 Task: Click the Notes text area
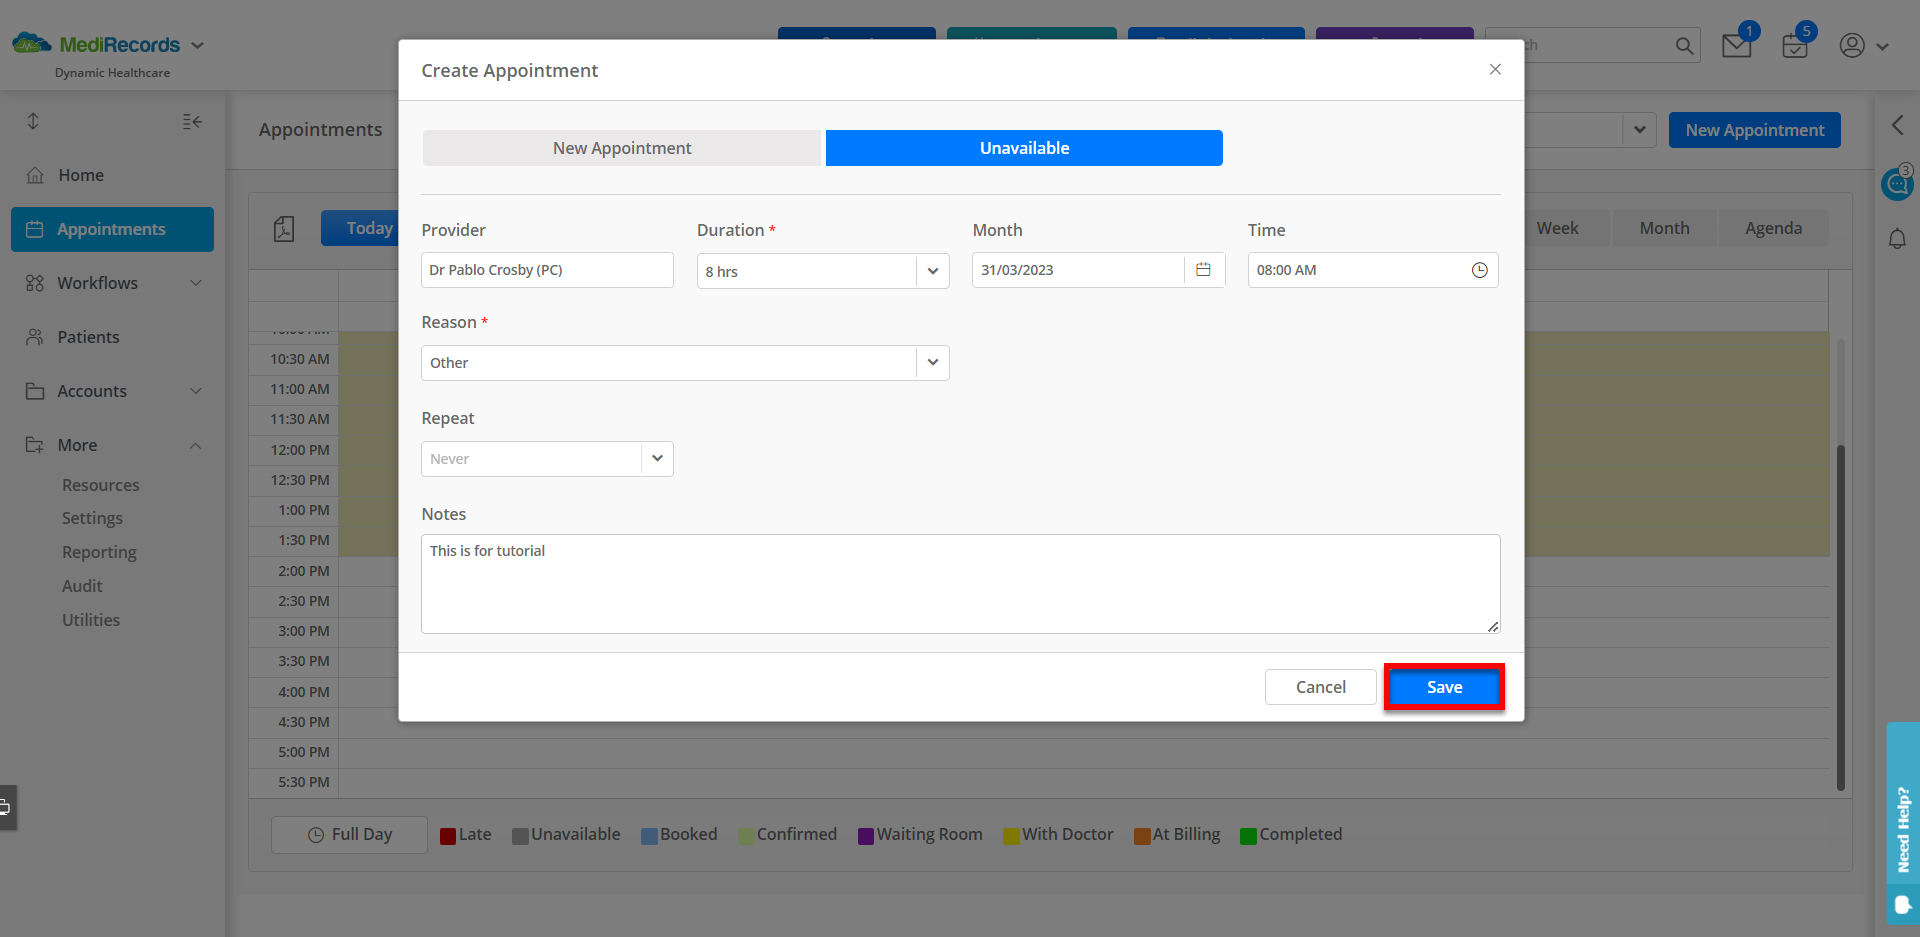click(x=960, y=584)
